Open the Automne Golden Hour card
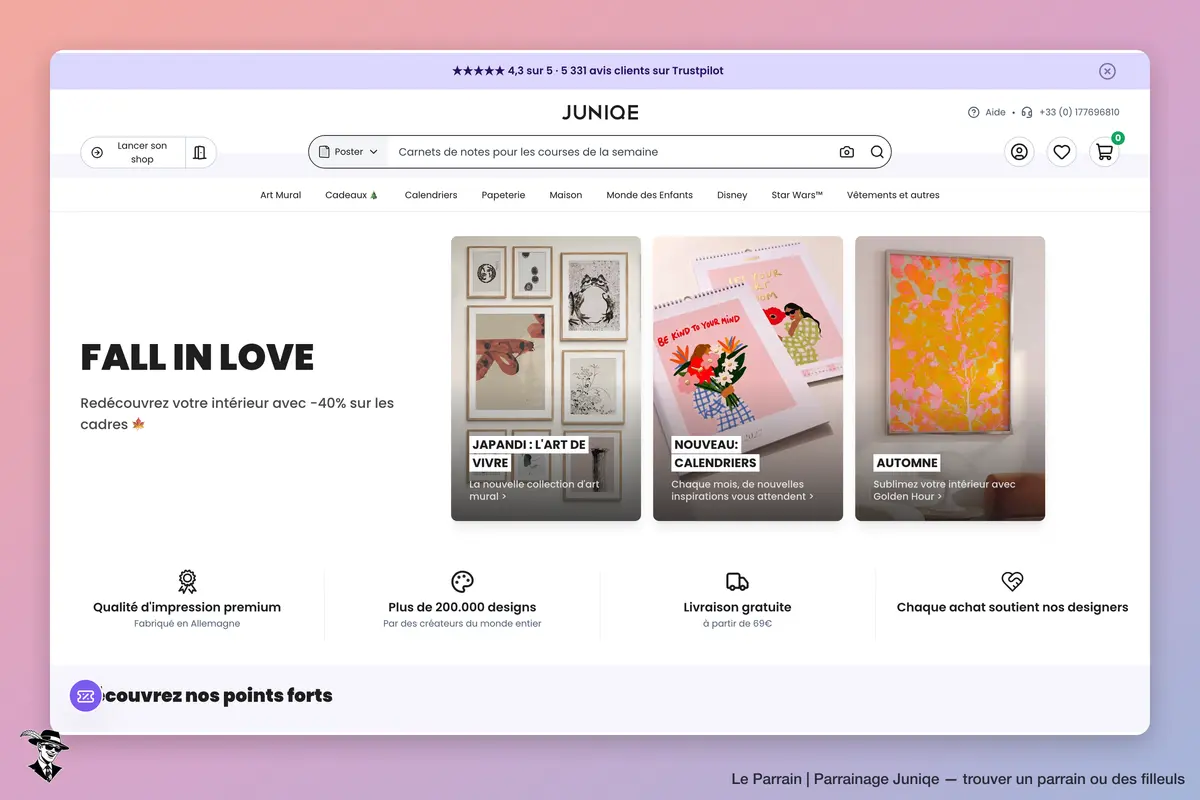1200x800 pixels. pyautogui.click(x=950, y=378)
